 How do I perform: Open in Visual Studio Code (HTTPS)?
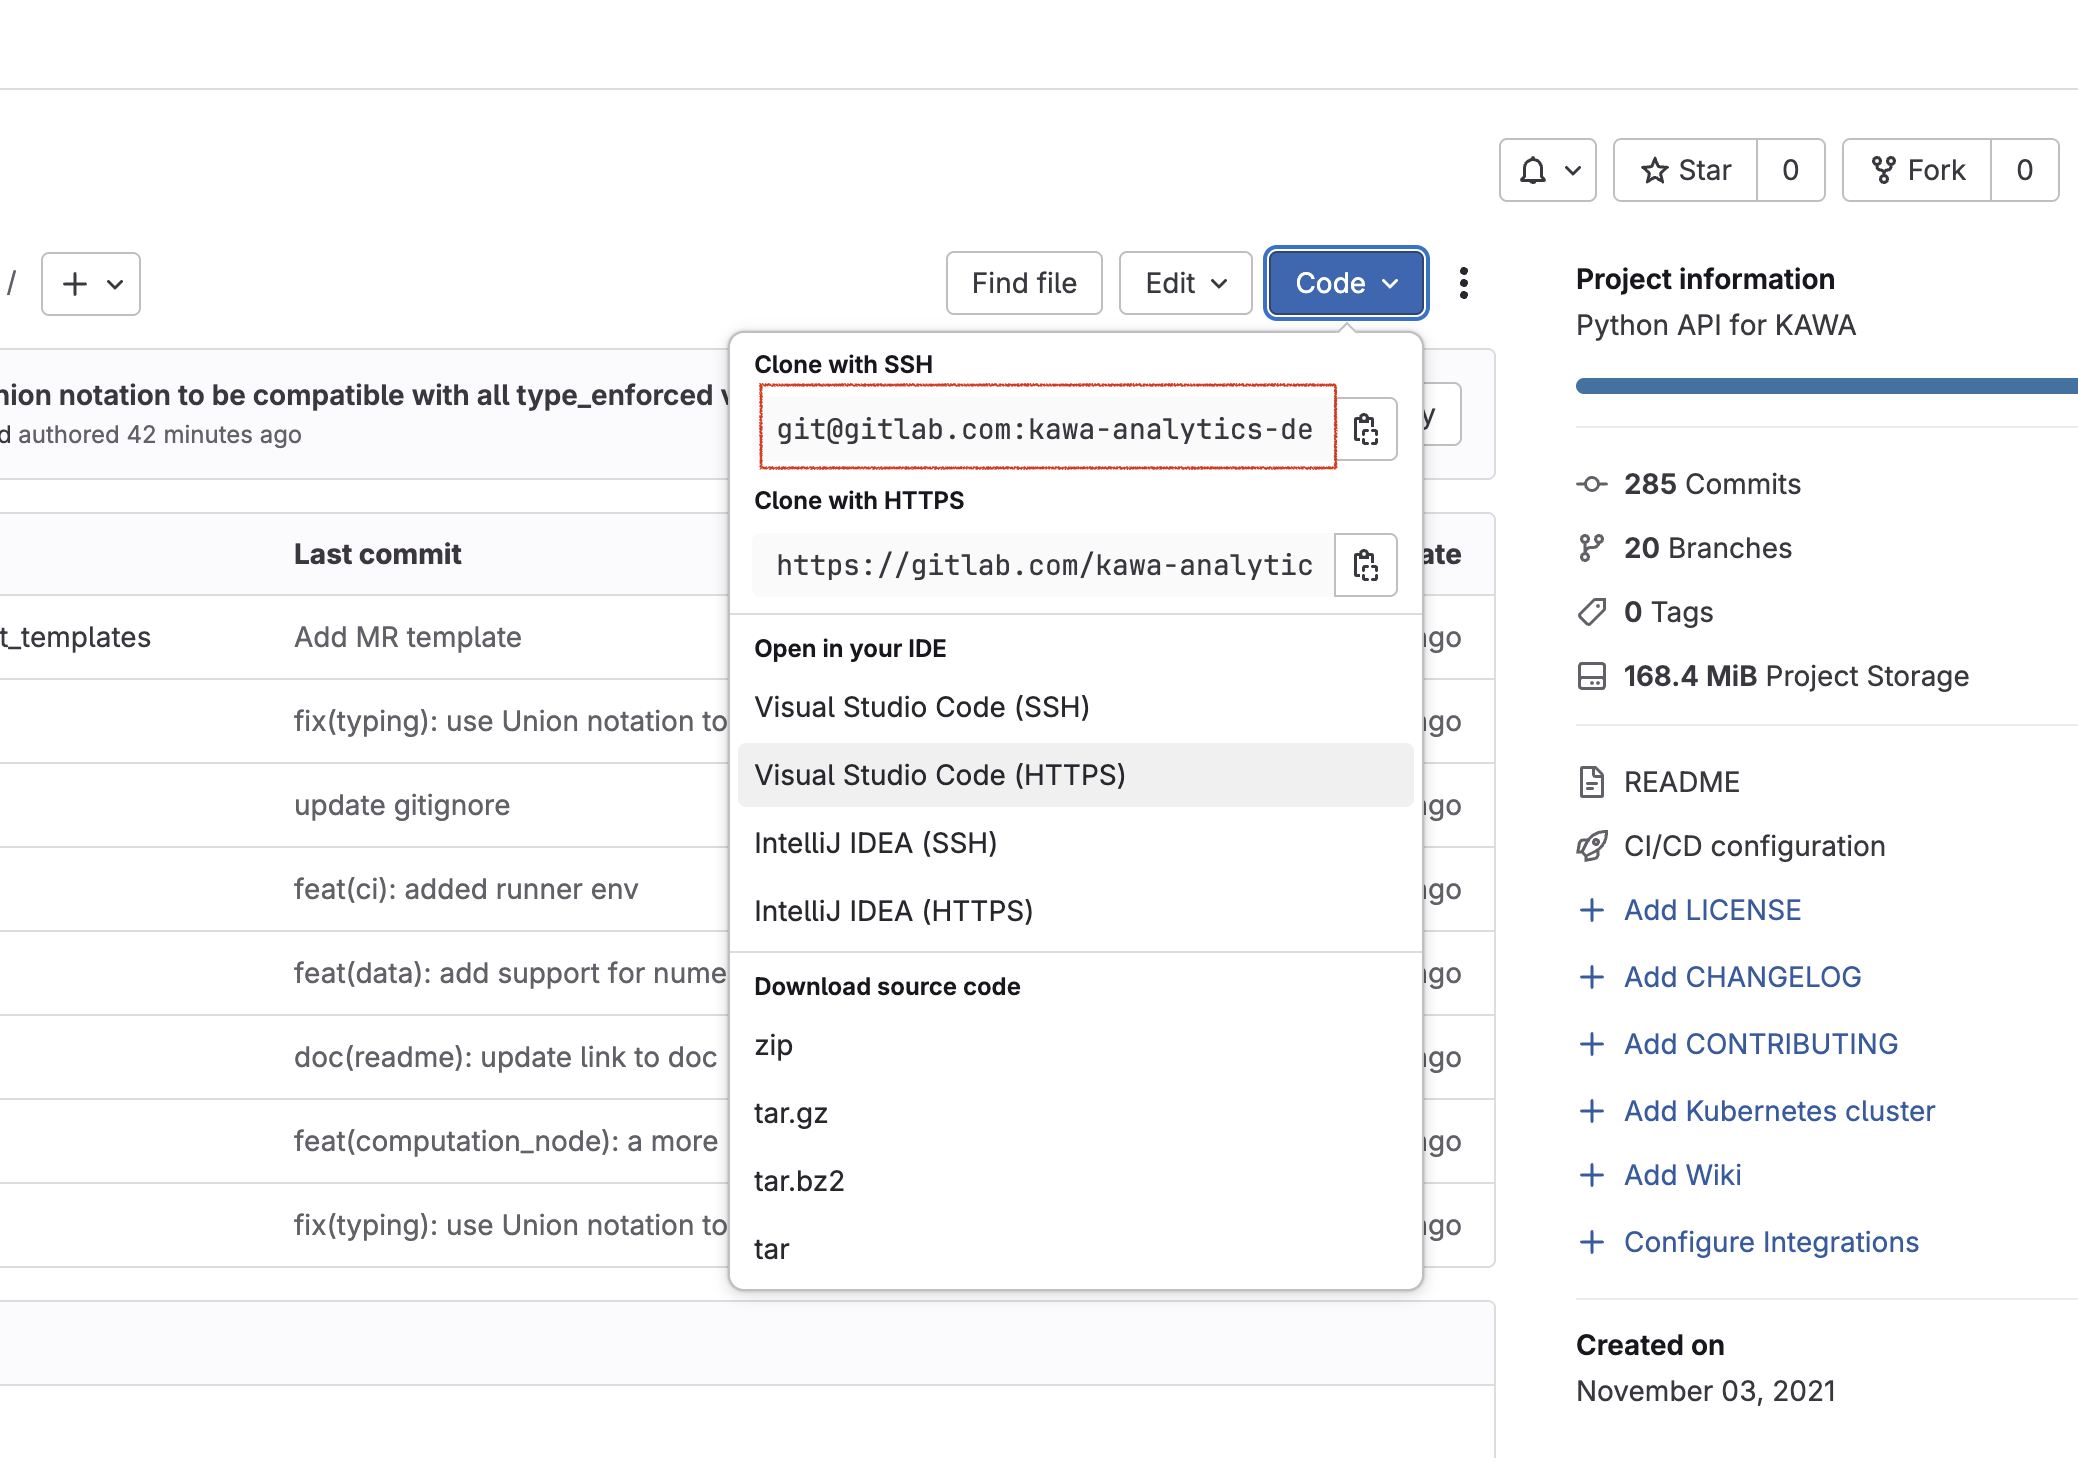click(1075, 775)
